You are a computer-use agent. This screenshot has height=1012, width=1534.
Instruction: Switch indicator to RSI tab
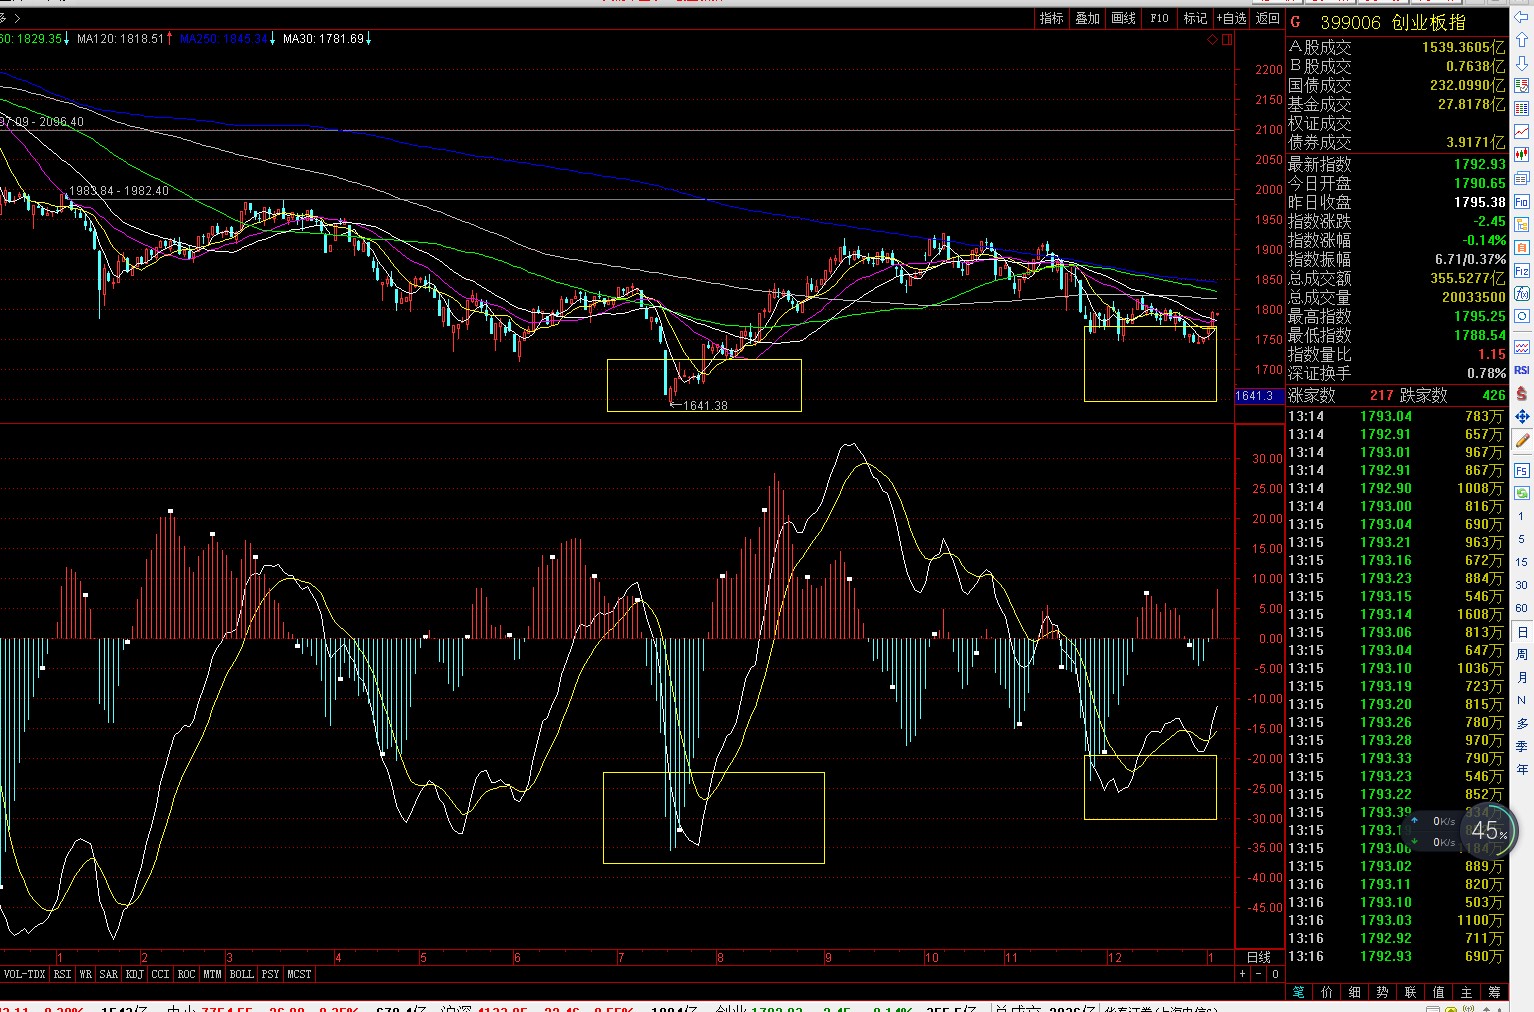point(62,974)
